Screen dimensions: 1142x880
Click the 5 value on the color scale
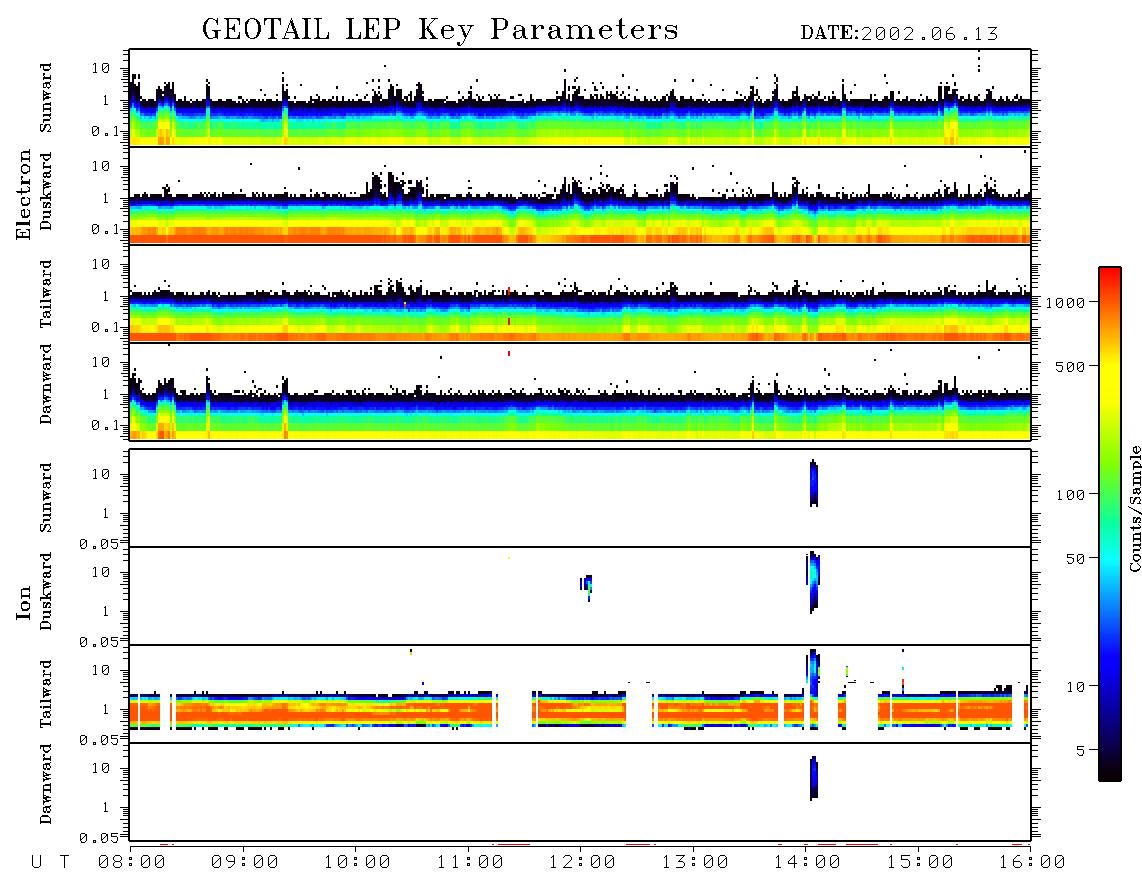[1081, 750]
